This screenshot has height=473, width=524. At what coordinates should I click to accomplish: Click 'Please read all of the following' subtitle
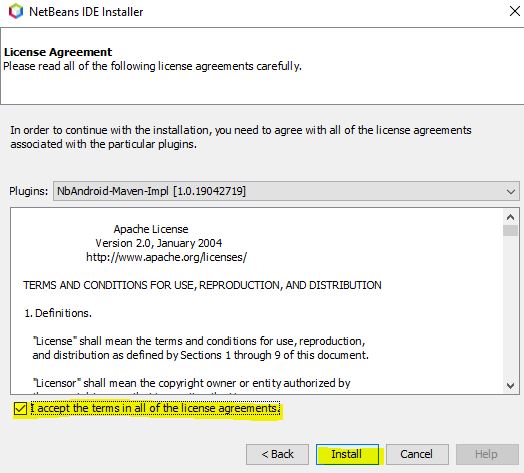pos(152,66)
